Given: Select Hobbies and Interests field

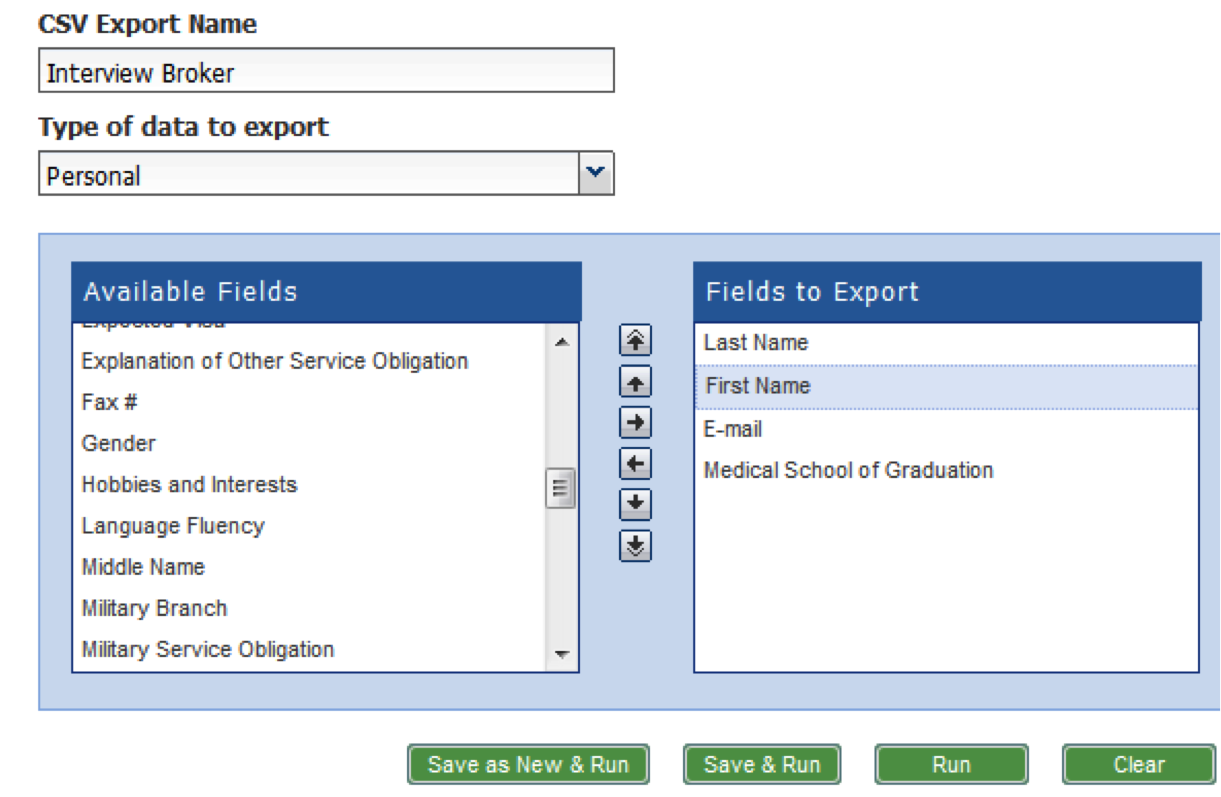Looking at the screenshot, I should click(189, 485).
